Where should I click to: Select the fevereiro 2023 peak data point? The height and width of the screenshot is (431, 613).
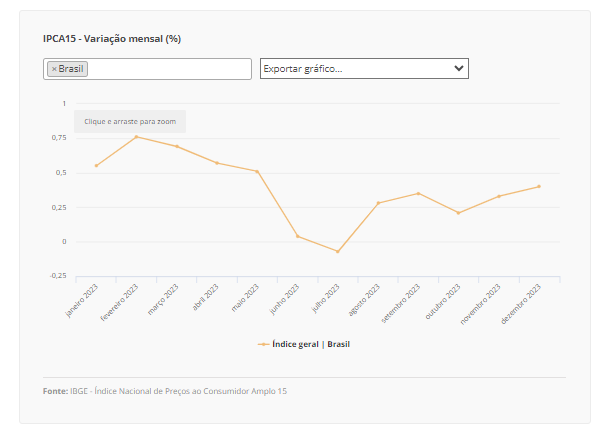point(136,137)
